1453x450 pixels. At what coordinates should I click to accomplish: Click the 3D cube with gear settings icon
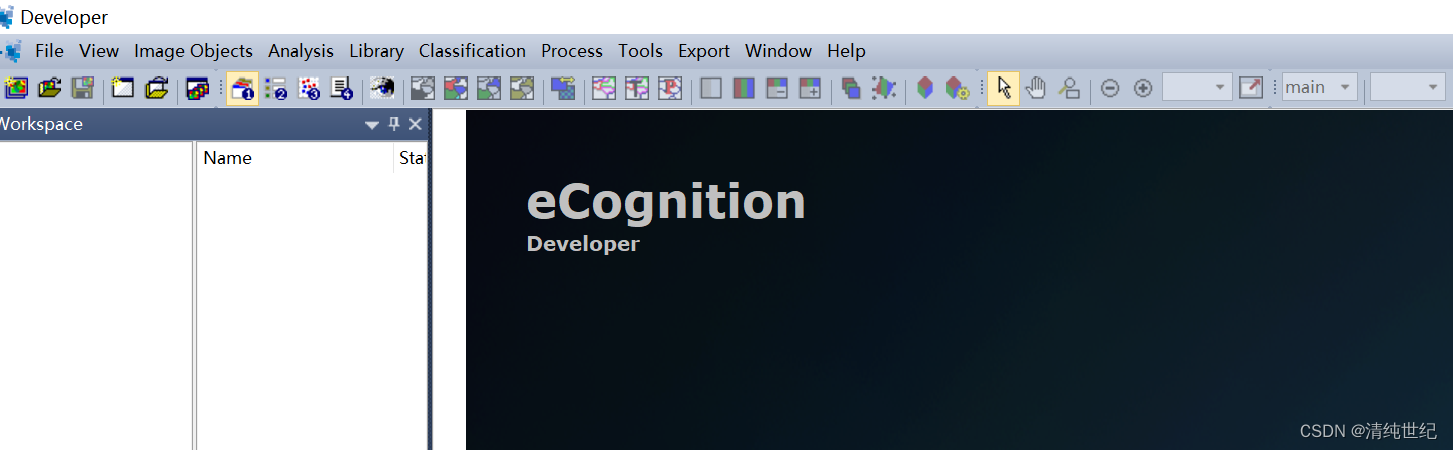pyautogui.click(x=958, y=88)
